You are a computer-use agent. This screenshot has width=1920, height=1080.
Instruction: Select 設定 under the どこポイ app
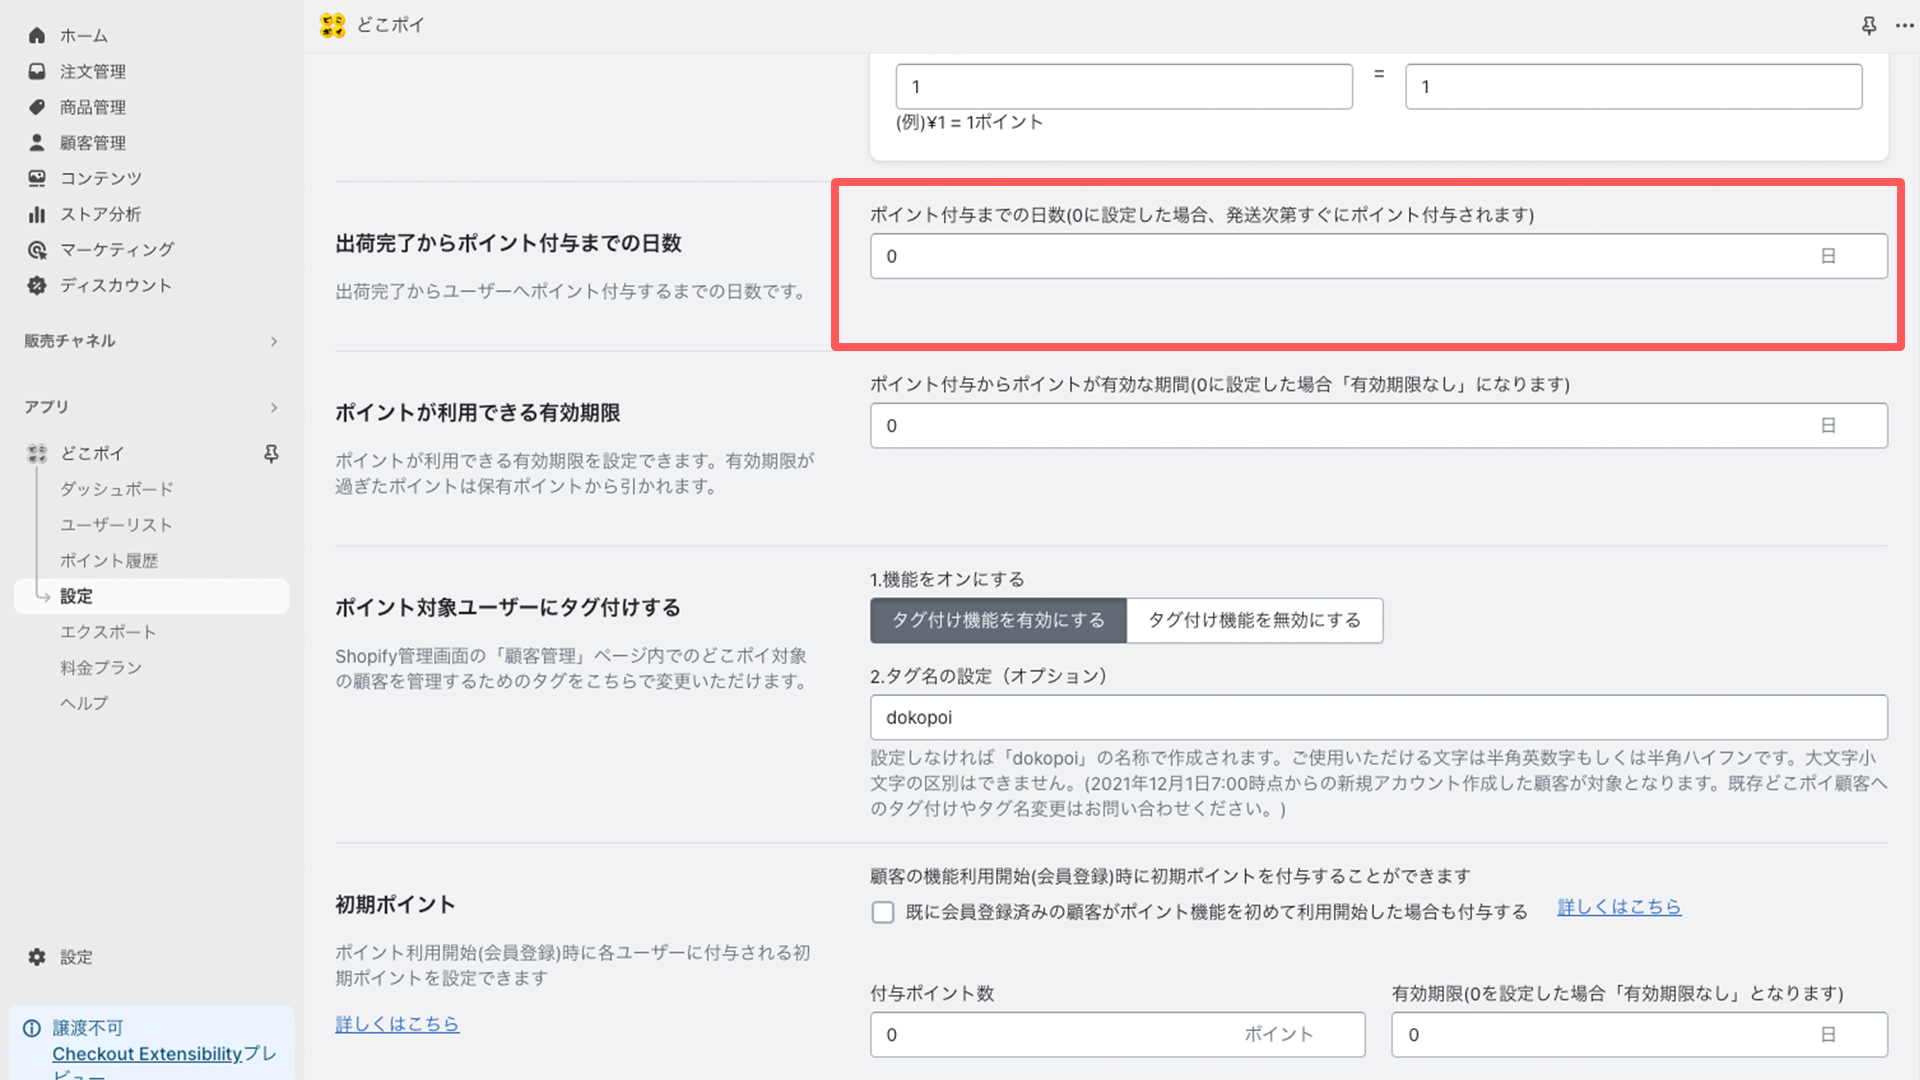(x=152, y=596)
